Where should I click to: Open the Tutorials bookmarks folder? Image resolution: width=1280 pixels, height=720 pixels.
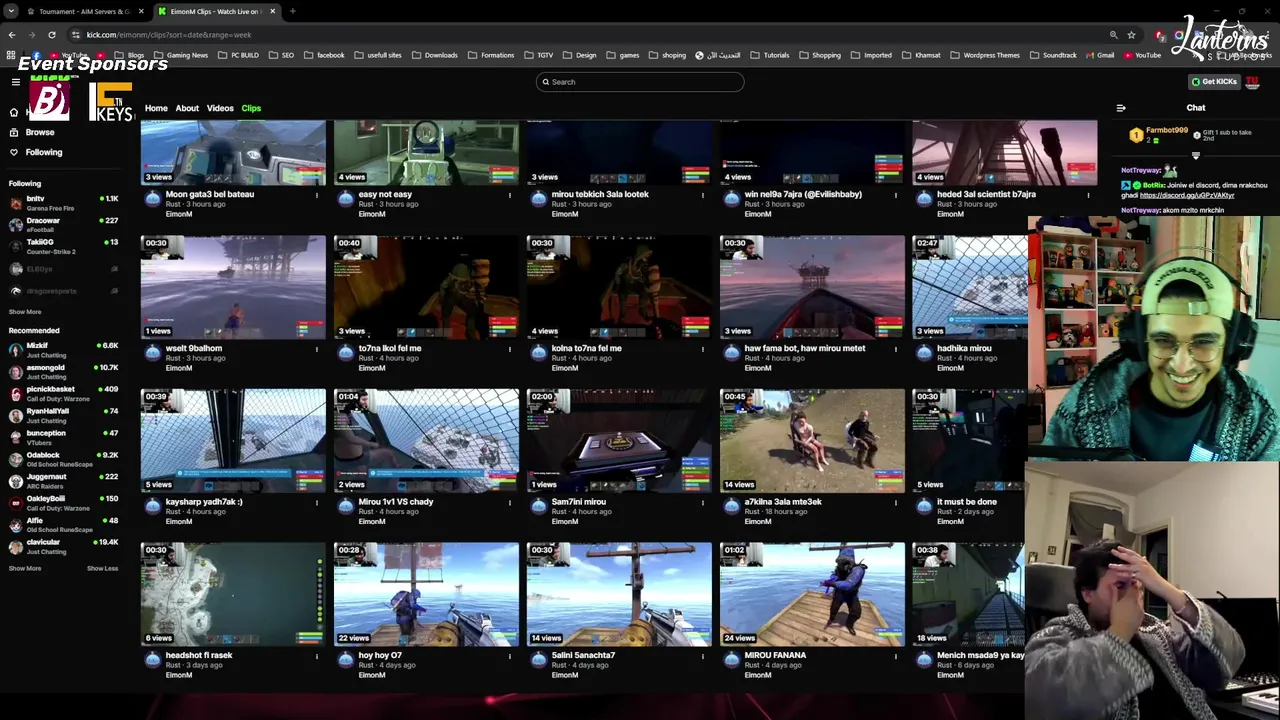coord(770,55)
